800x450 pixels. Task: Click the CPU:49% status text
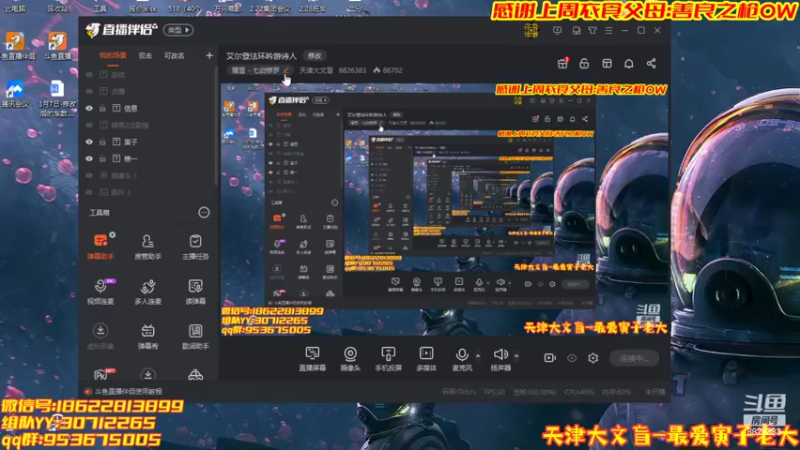click(579, 392)
